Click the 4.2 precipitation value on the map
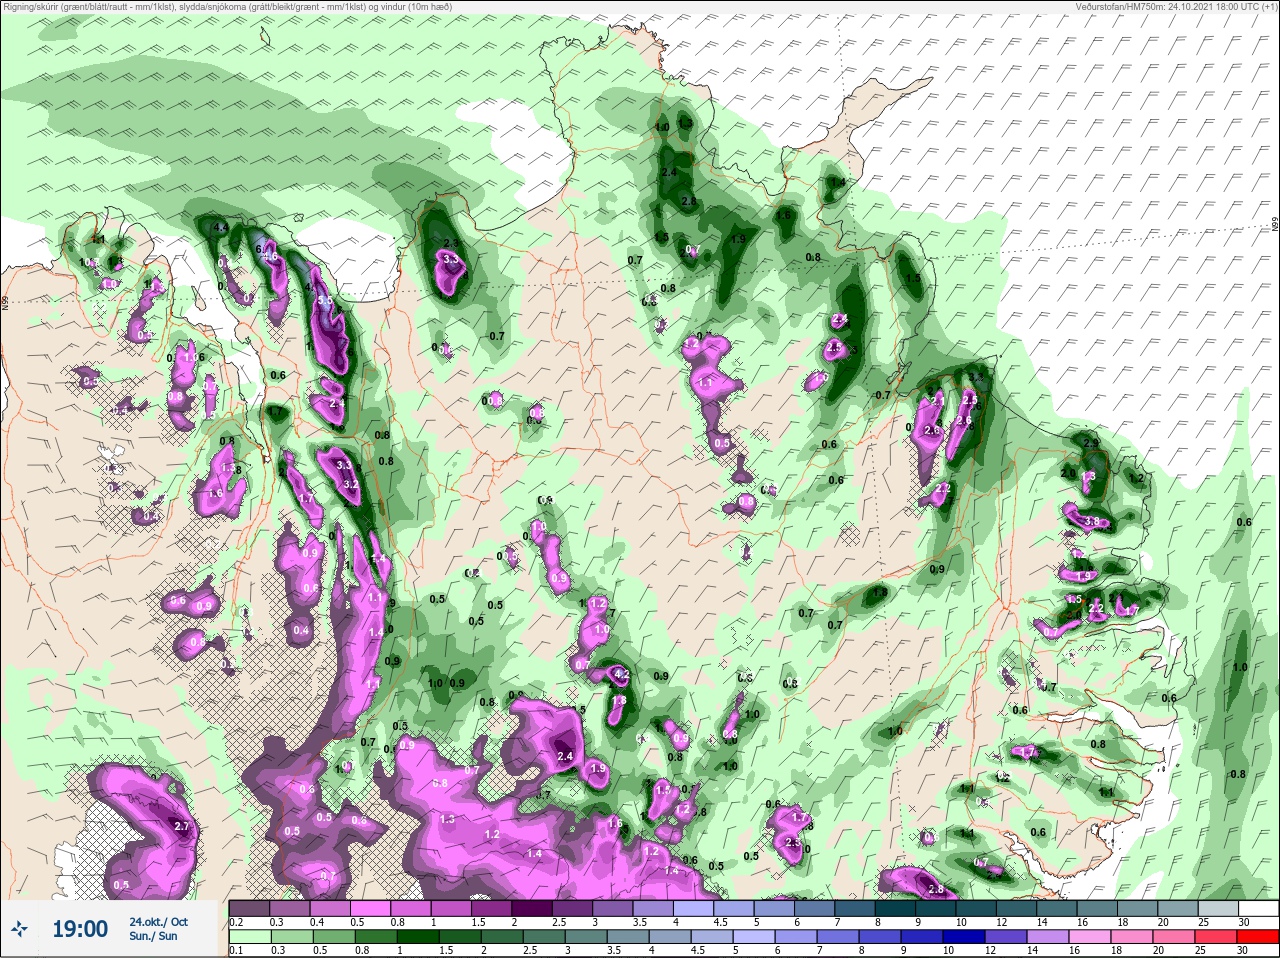 pos(621,675)
